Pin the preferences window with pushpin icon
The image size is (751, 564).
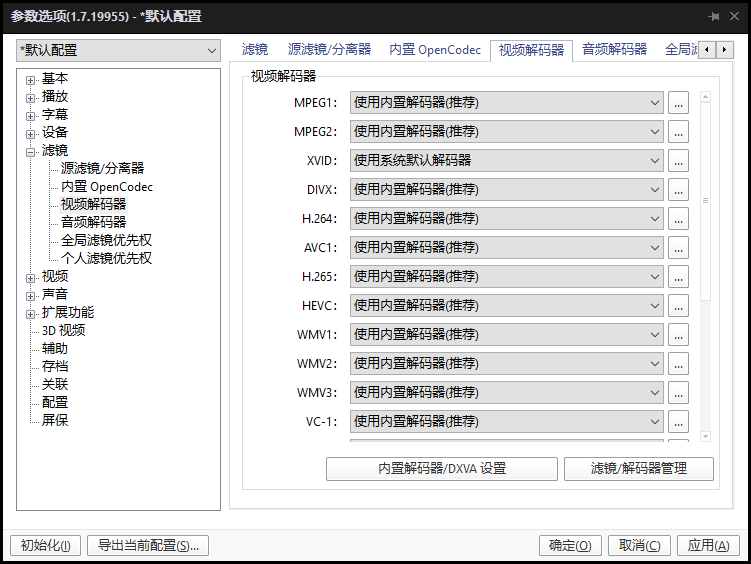point(714,16)
